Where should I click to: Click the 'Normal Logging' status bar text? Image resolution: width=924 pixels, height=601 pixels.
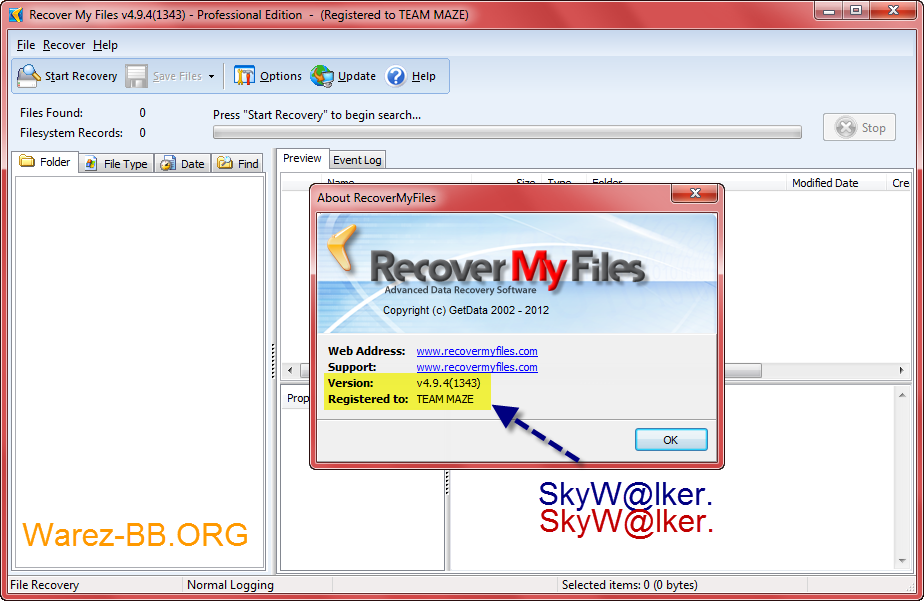coord(230,585)
